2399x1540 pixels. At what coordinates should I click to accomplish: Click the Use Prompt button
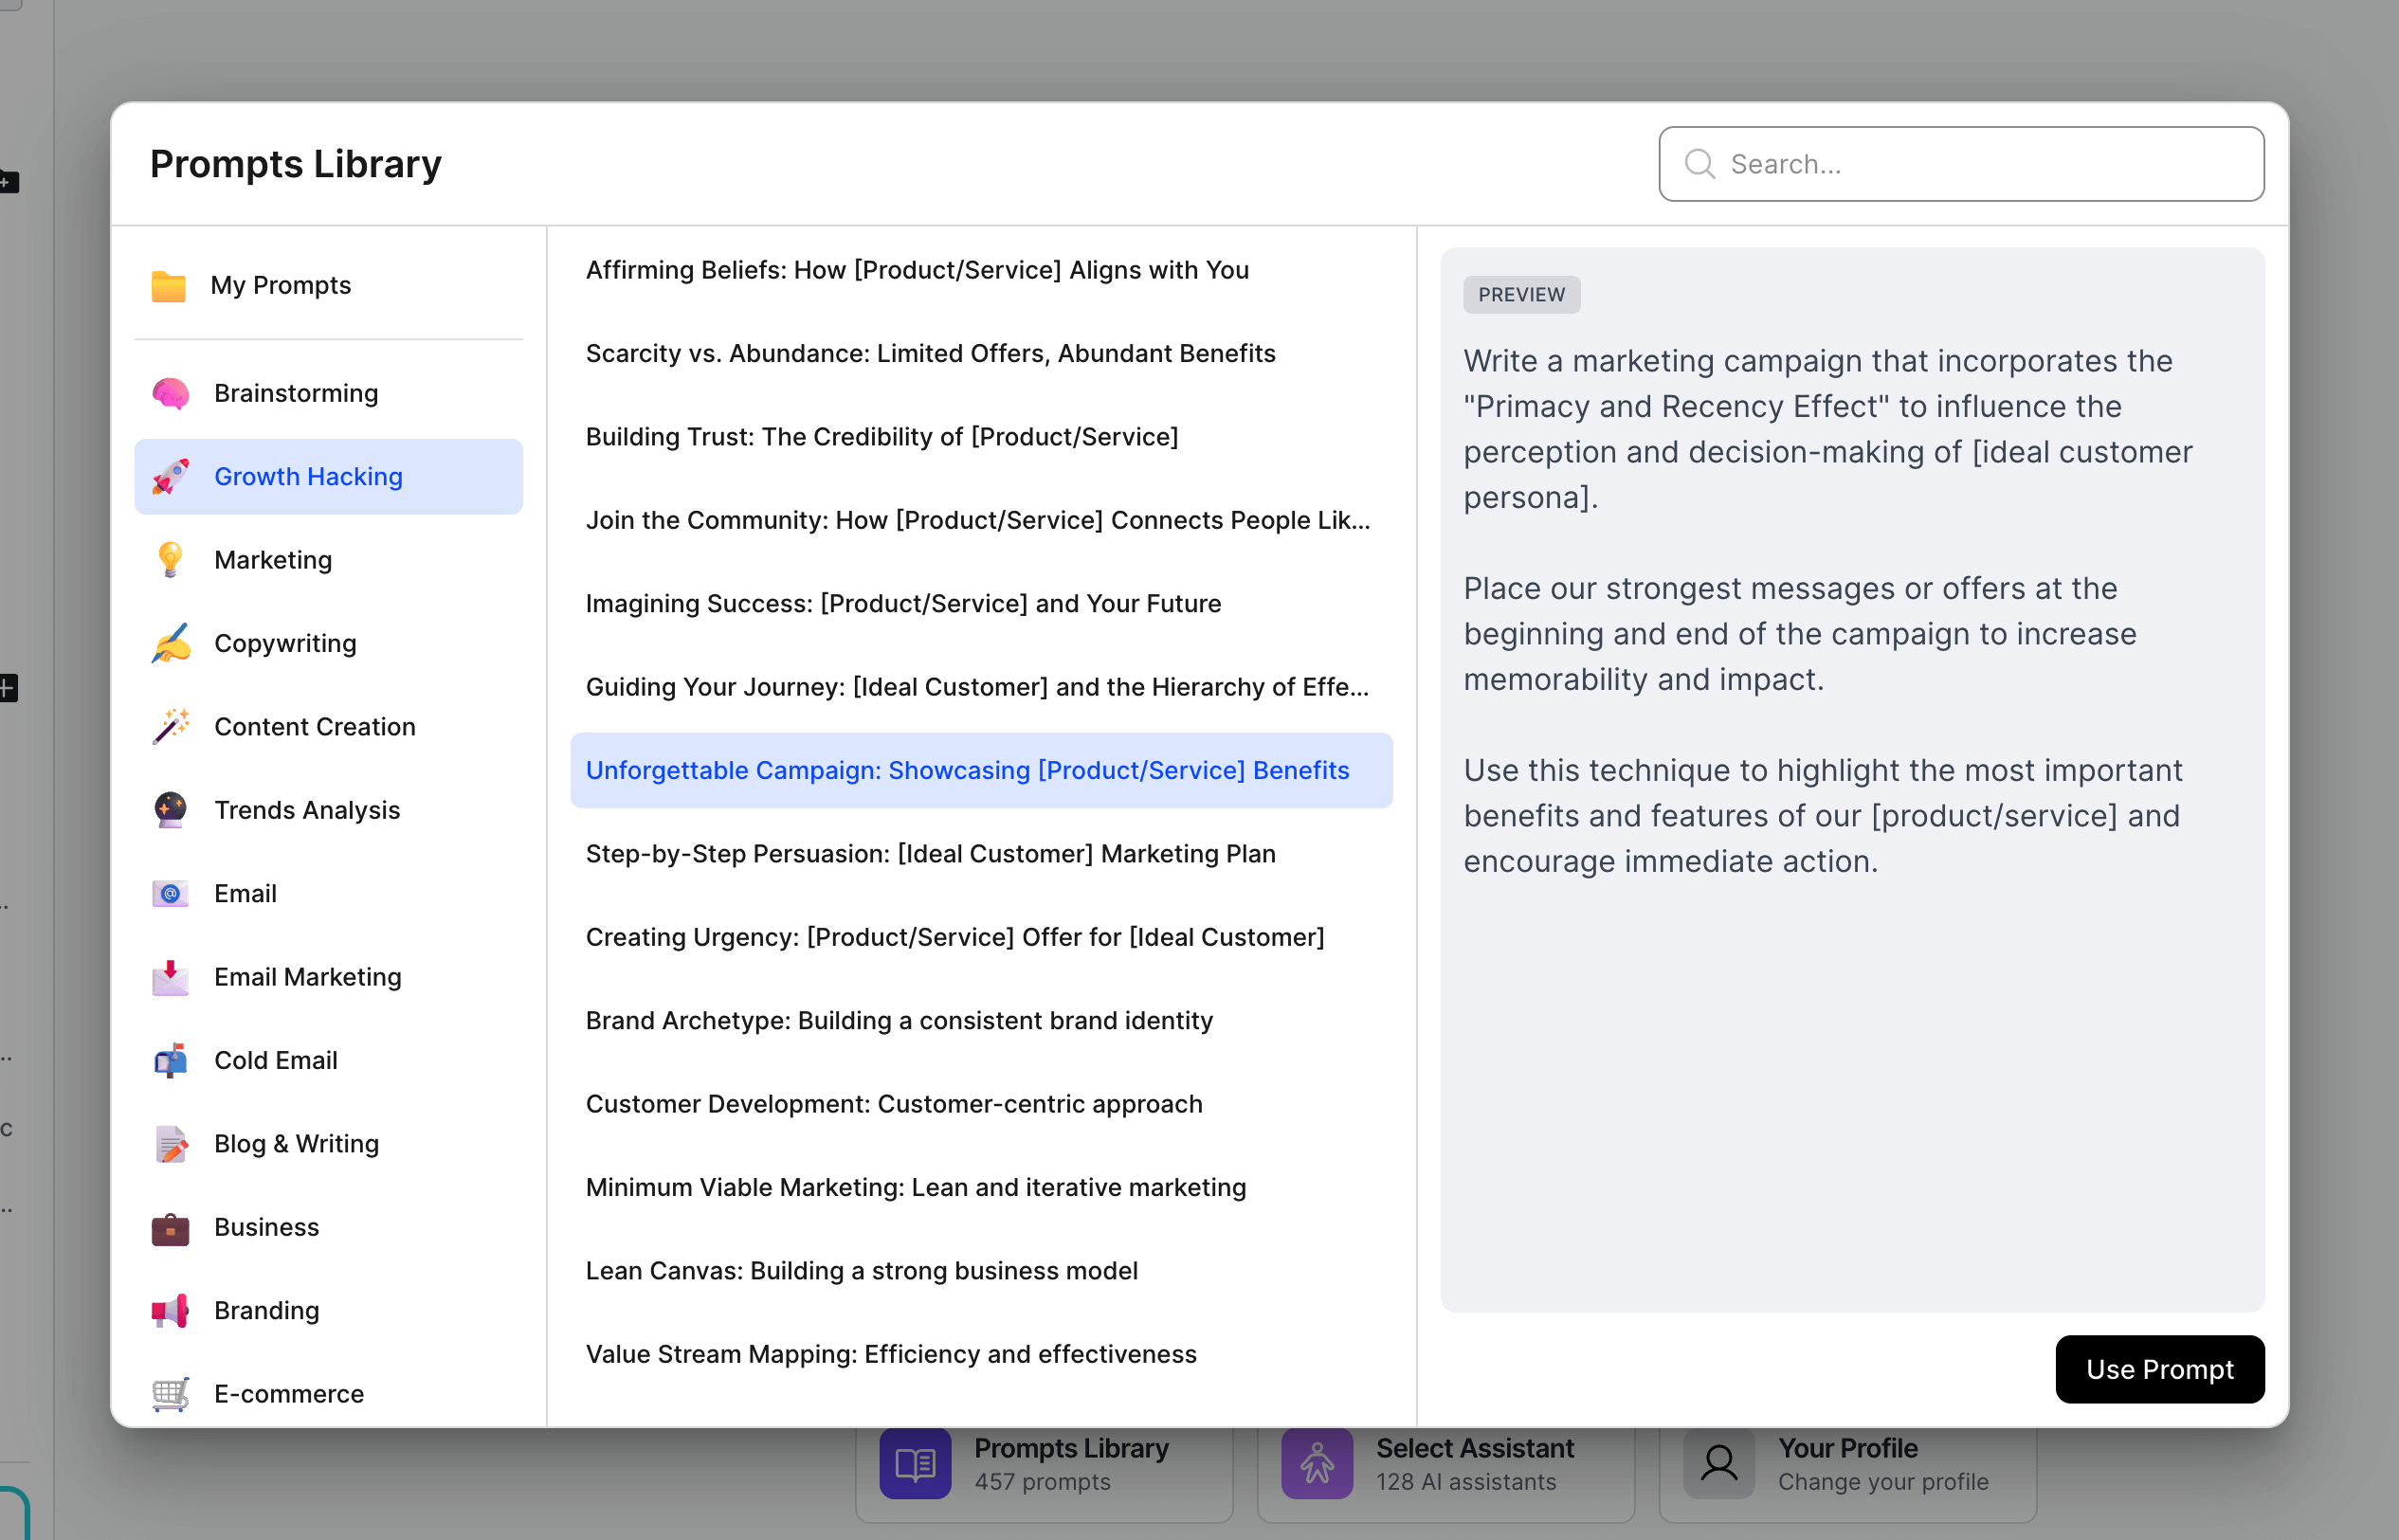click(2159, 1369)
